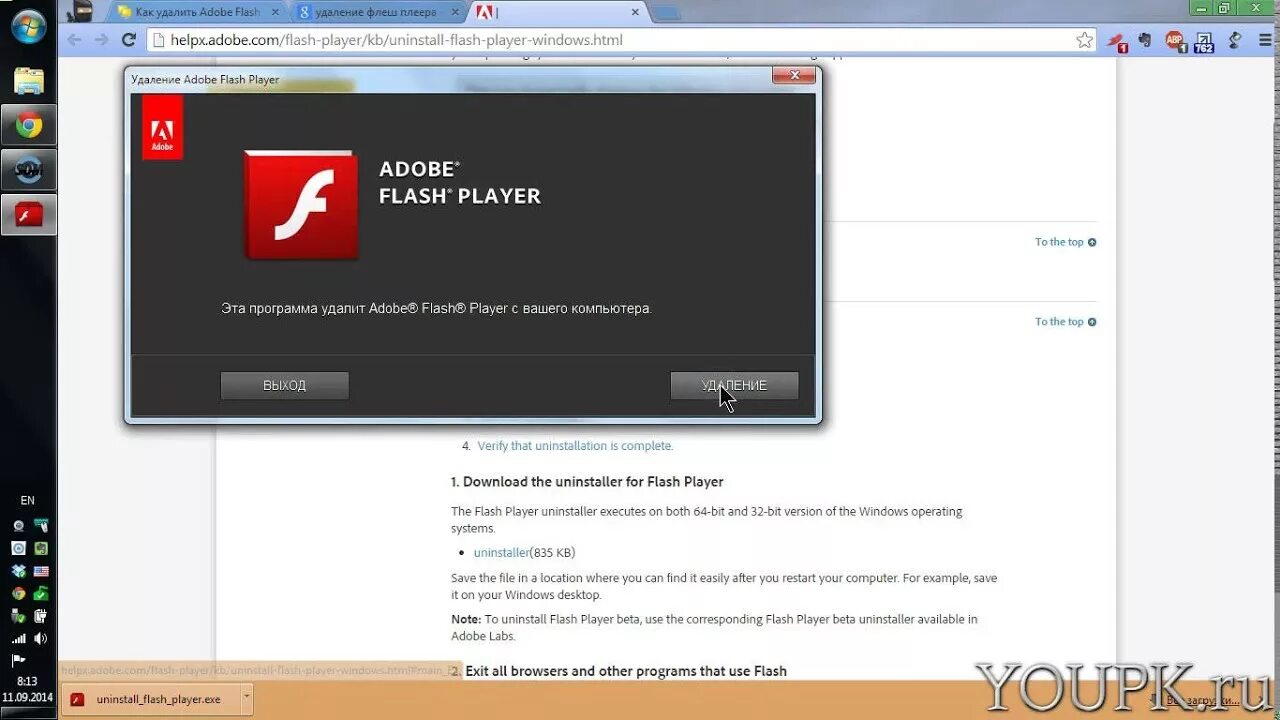
Task: Open Action Center flag icon
Action: click(18, 661)
